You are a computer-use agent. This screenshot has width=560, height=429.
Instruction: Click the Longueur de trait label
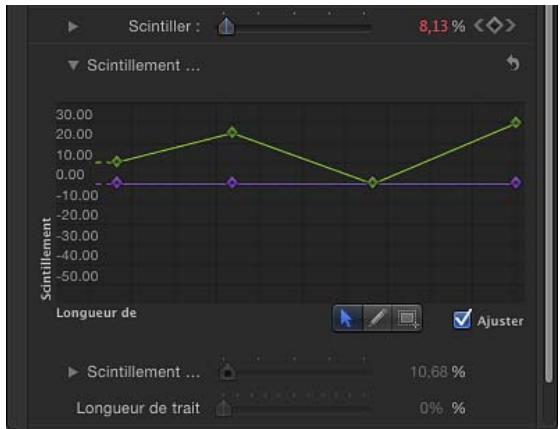pos(138,408)
